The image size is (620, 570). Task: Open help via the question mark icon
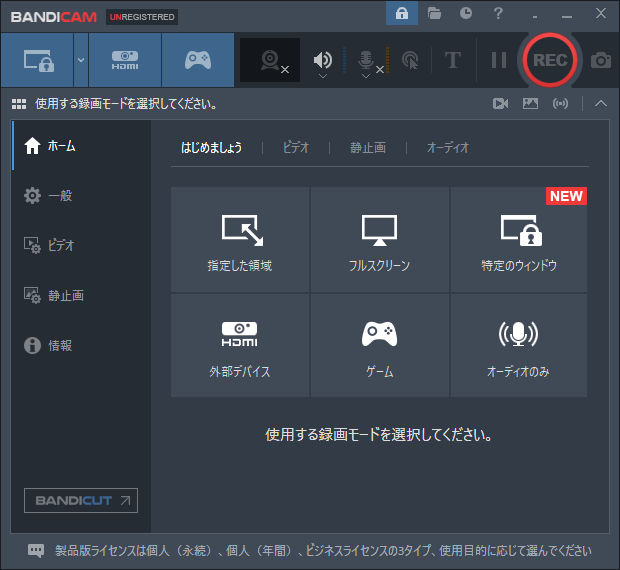498,13
